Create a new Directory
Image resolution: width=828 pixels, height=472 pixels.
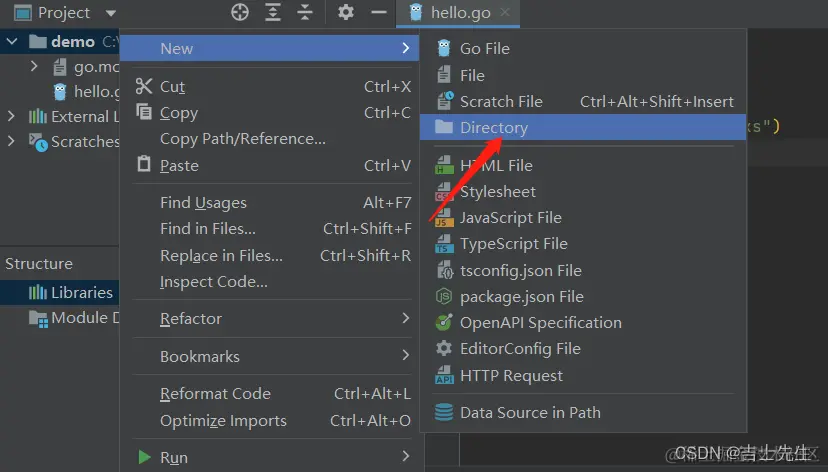click(x=583, y=127)
